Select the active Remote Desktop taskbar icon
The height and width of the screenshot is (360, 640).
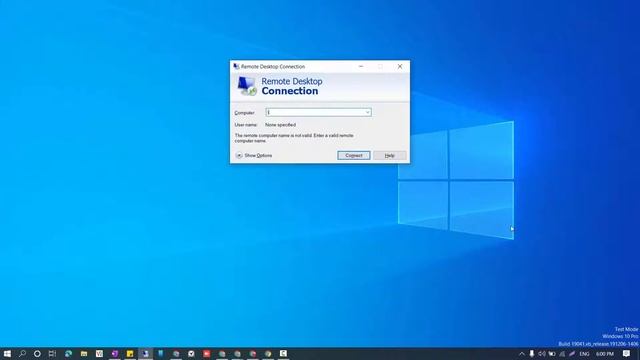145,353
